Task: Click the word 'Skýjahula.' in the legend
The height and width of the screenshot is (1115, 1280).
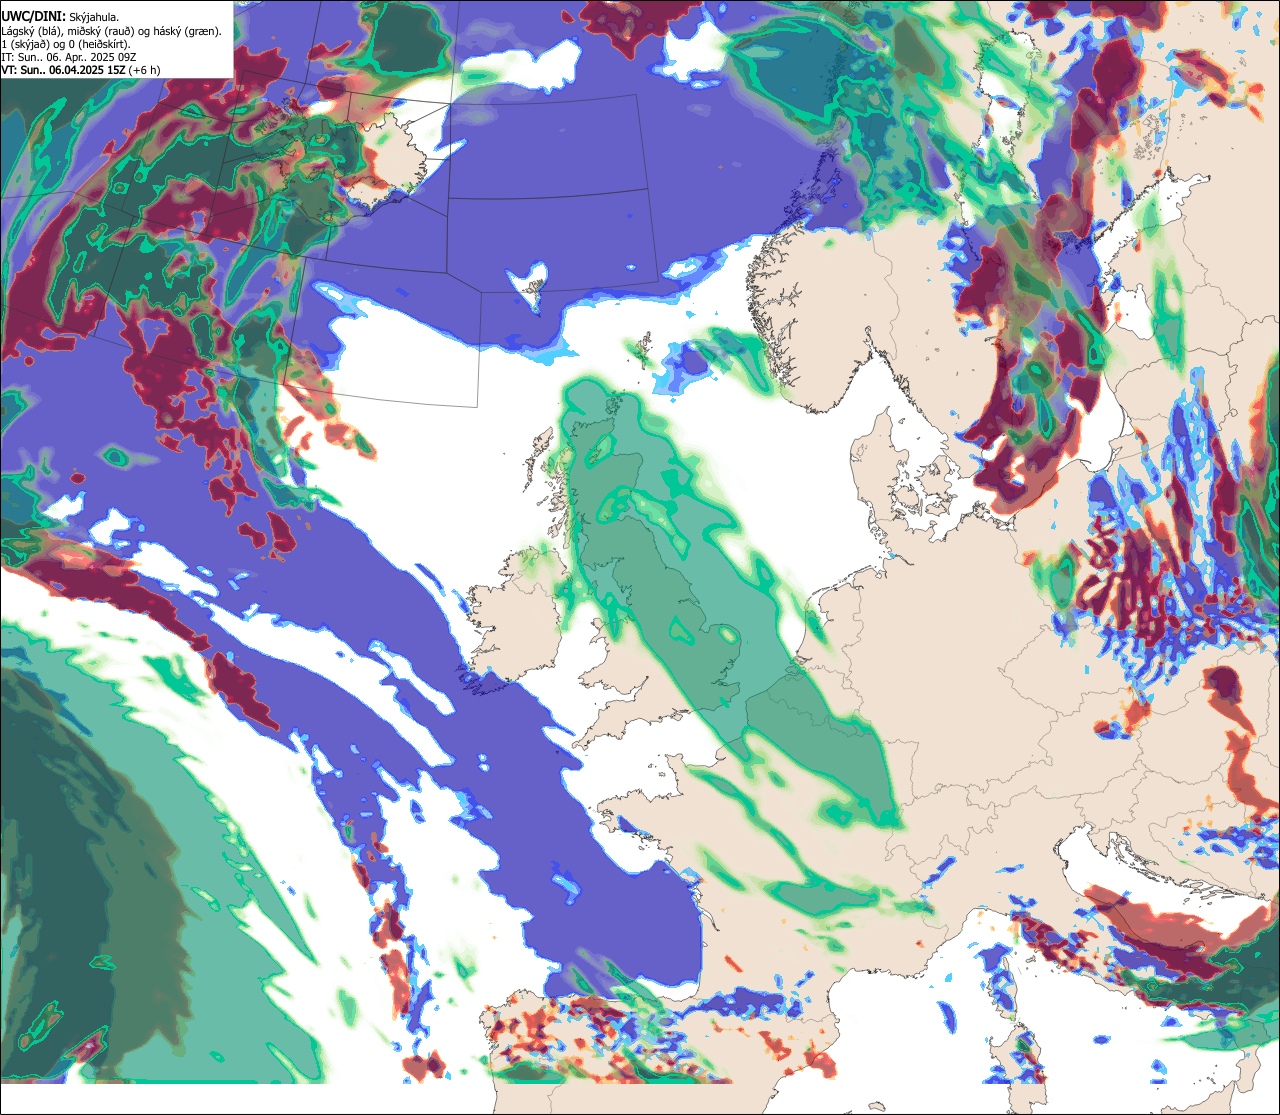Action: pyautogui.click(x=94, y=18)
